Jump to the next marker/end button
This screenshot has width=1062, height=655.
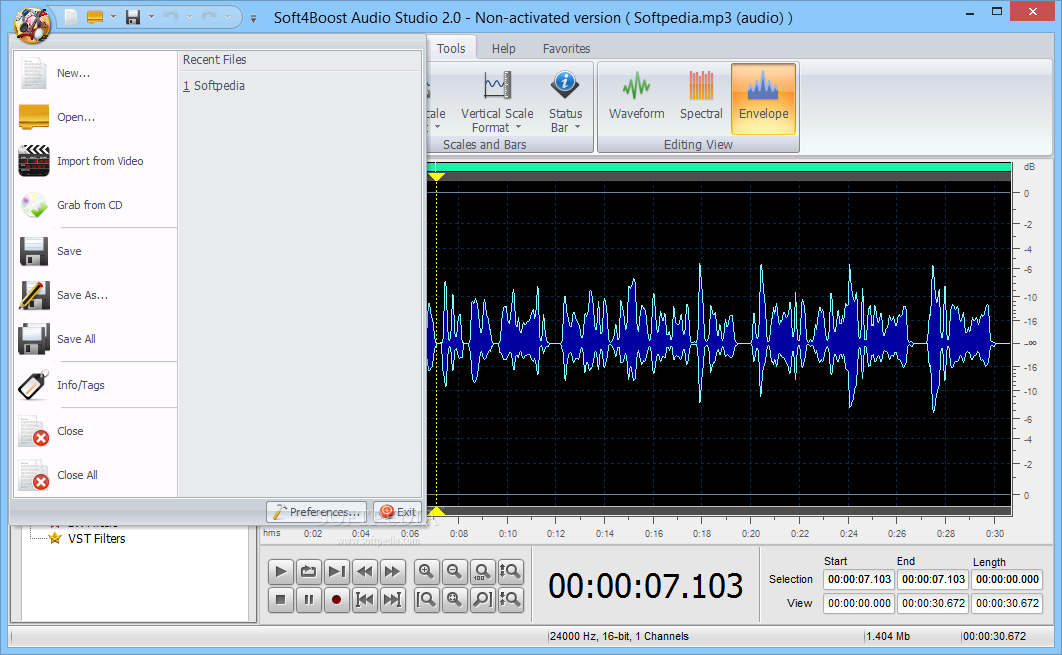[x=392, y=600]
